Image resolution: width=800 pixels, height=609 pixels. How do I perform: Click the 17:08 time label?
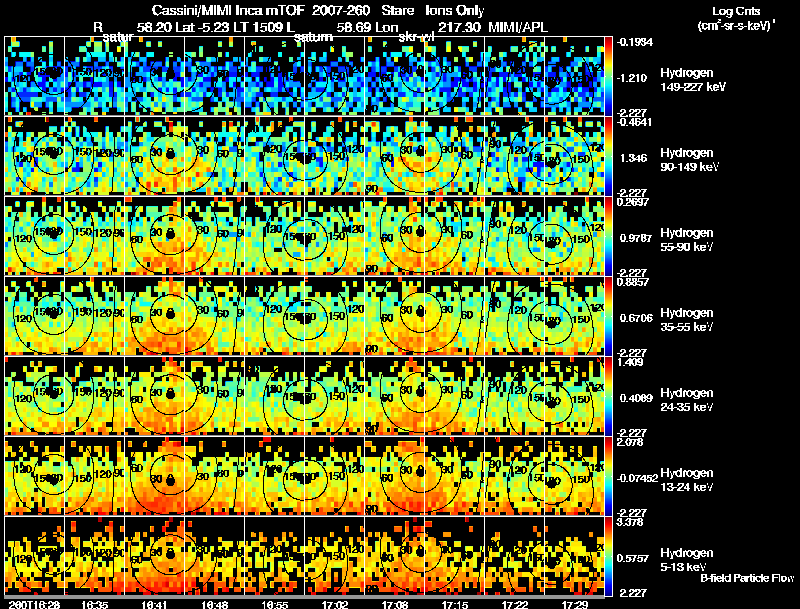point(395,604)
